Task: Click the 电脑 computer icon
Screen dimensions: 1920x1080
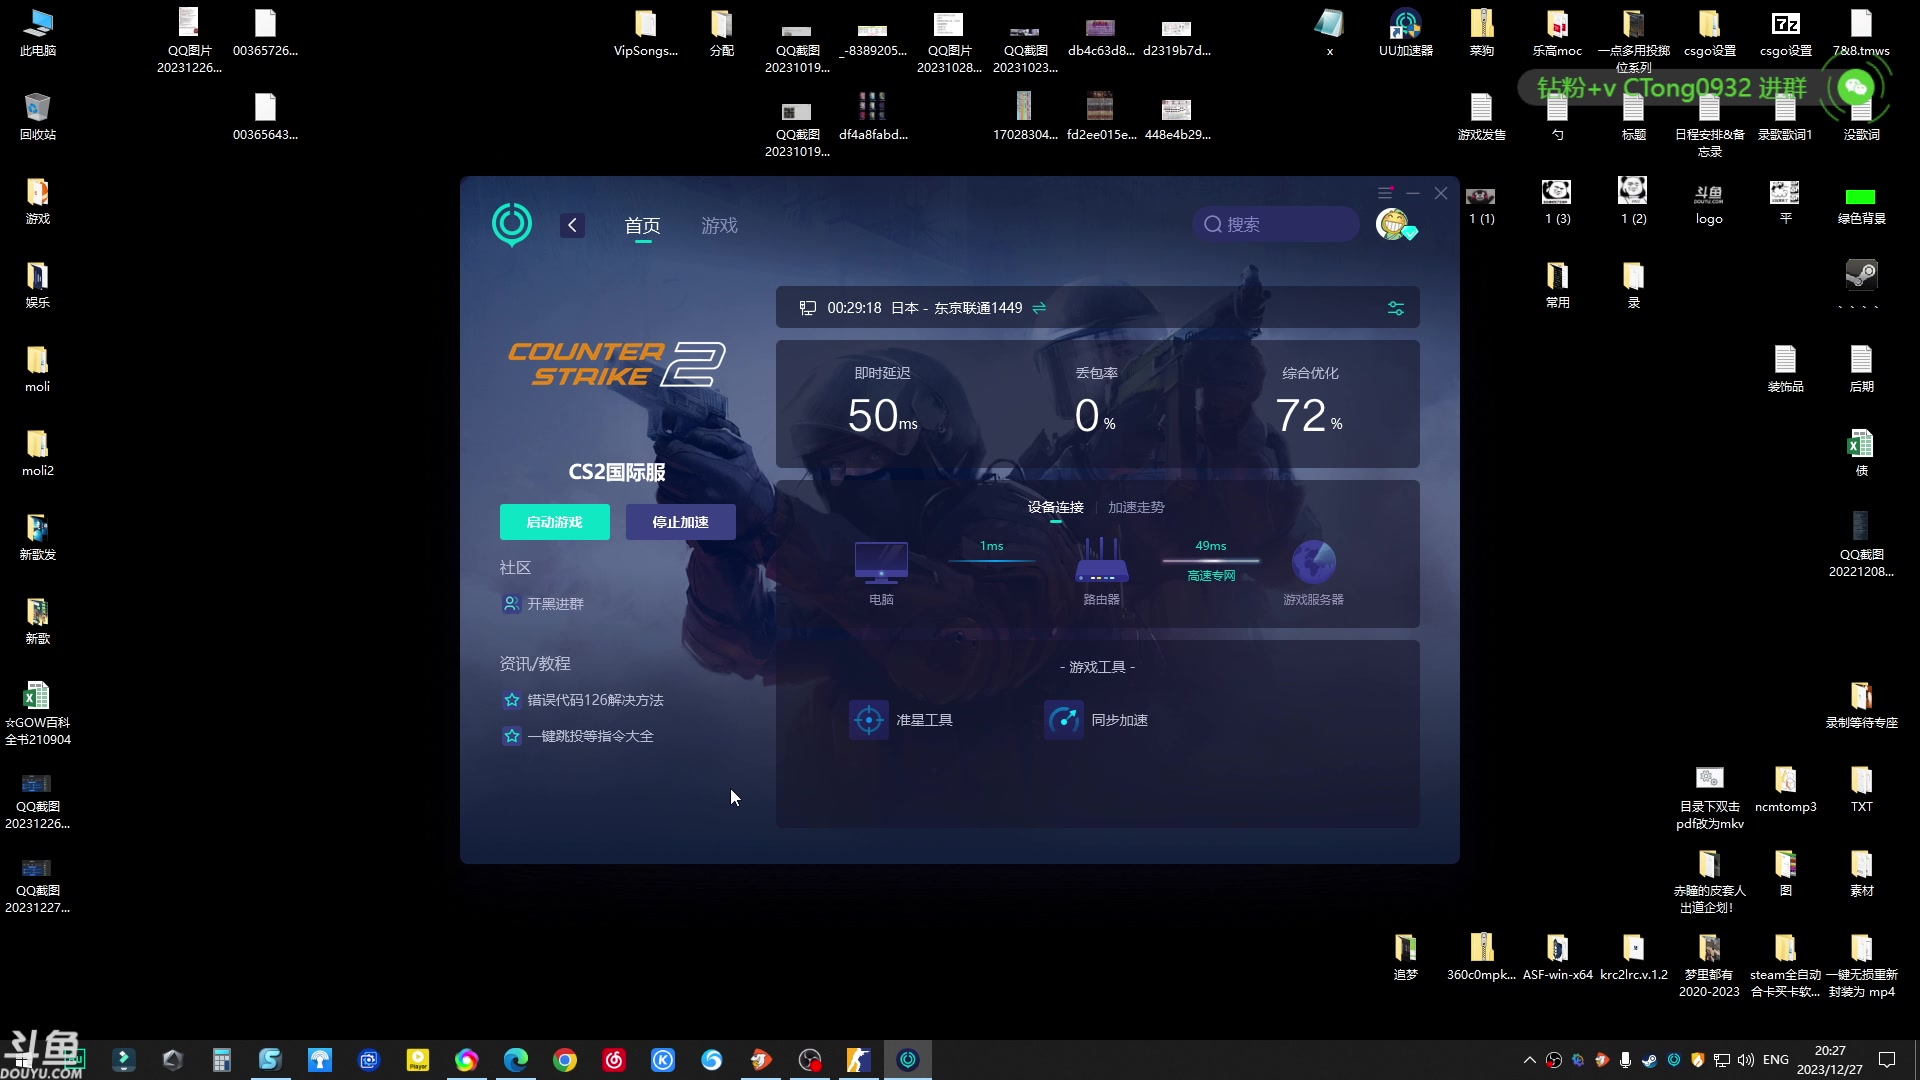Action: click(x=881, y=563)
